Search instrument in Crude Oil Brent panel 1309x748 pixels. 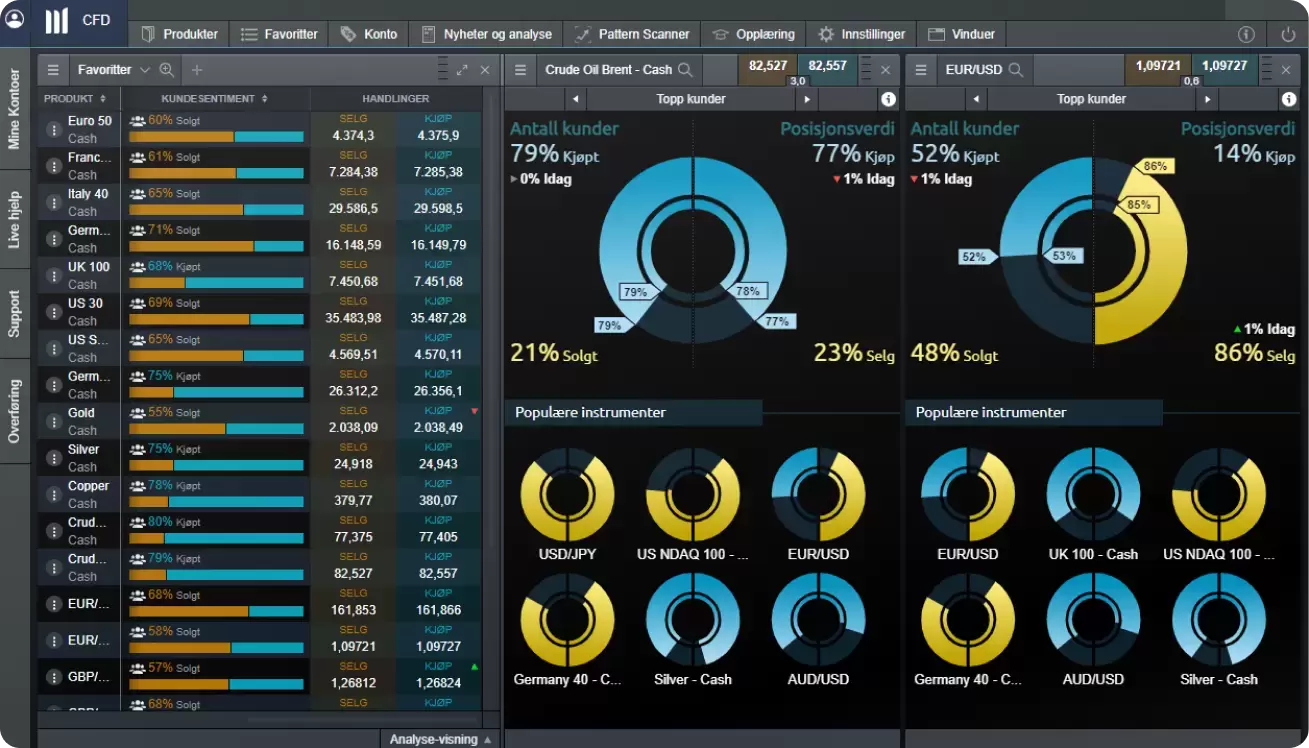(x=686, y=70)
